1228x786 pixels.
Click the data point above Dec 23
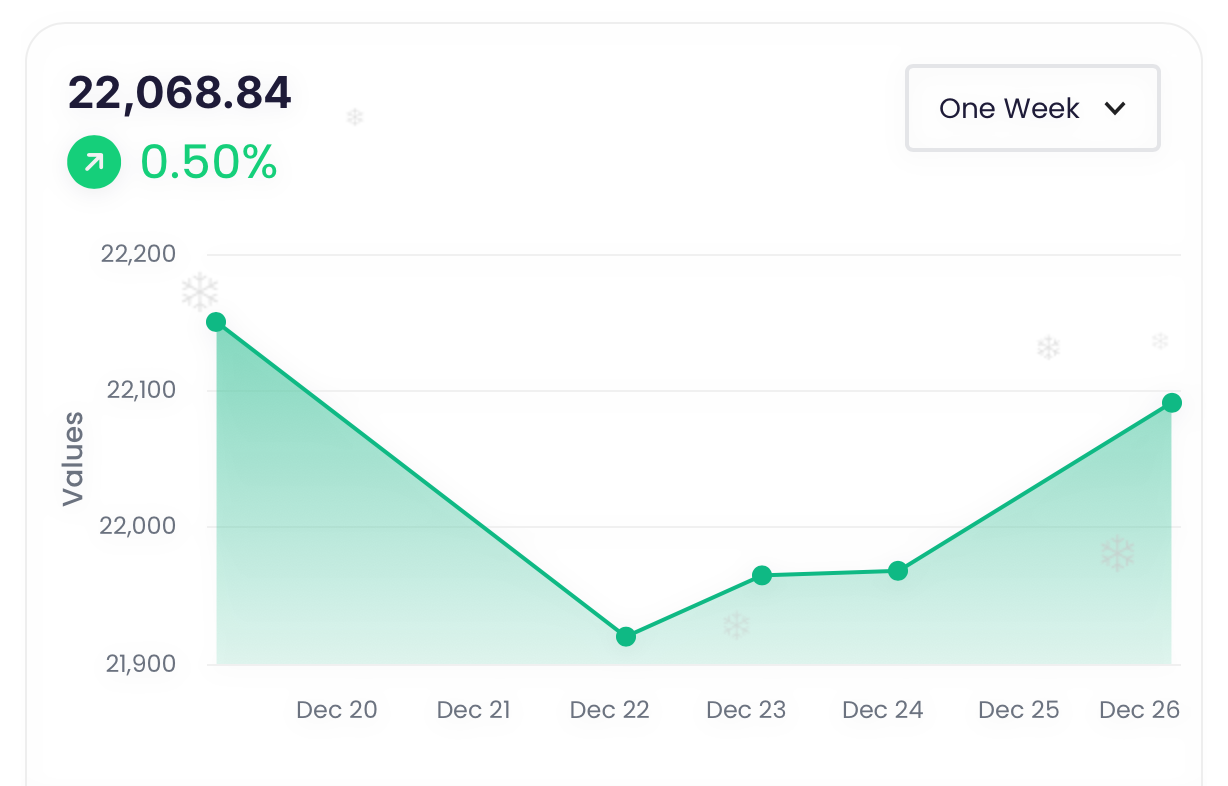(762, 575)
